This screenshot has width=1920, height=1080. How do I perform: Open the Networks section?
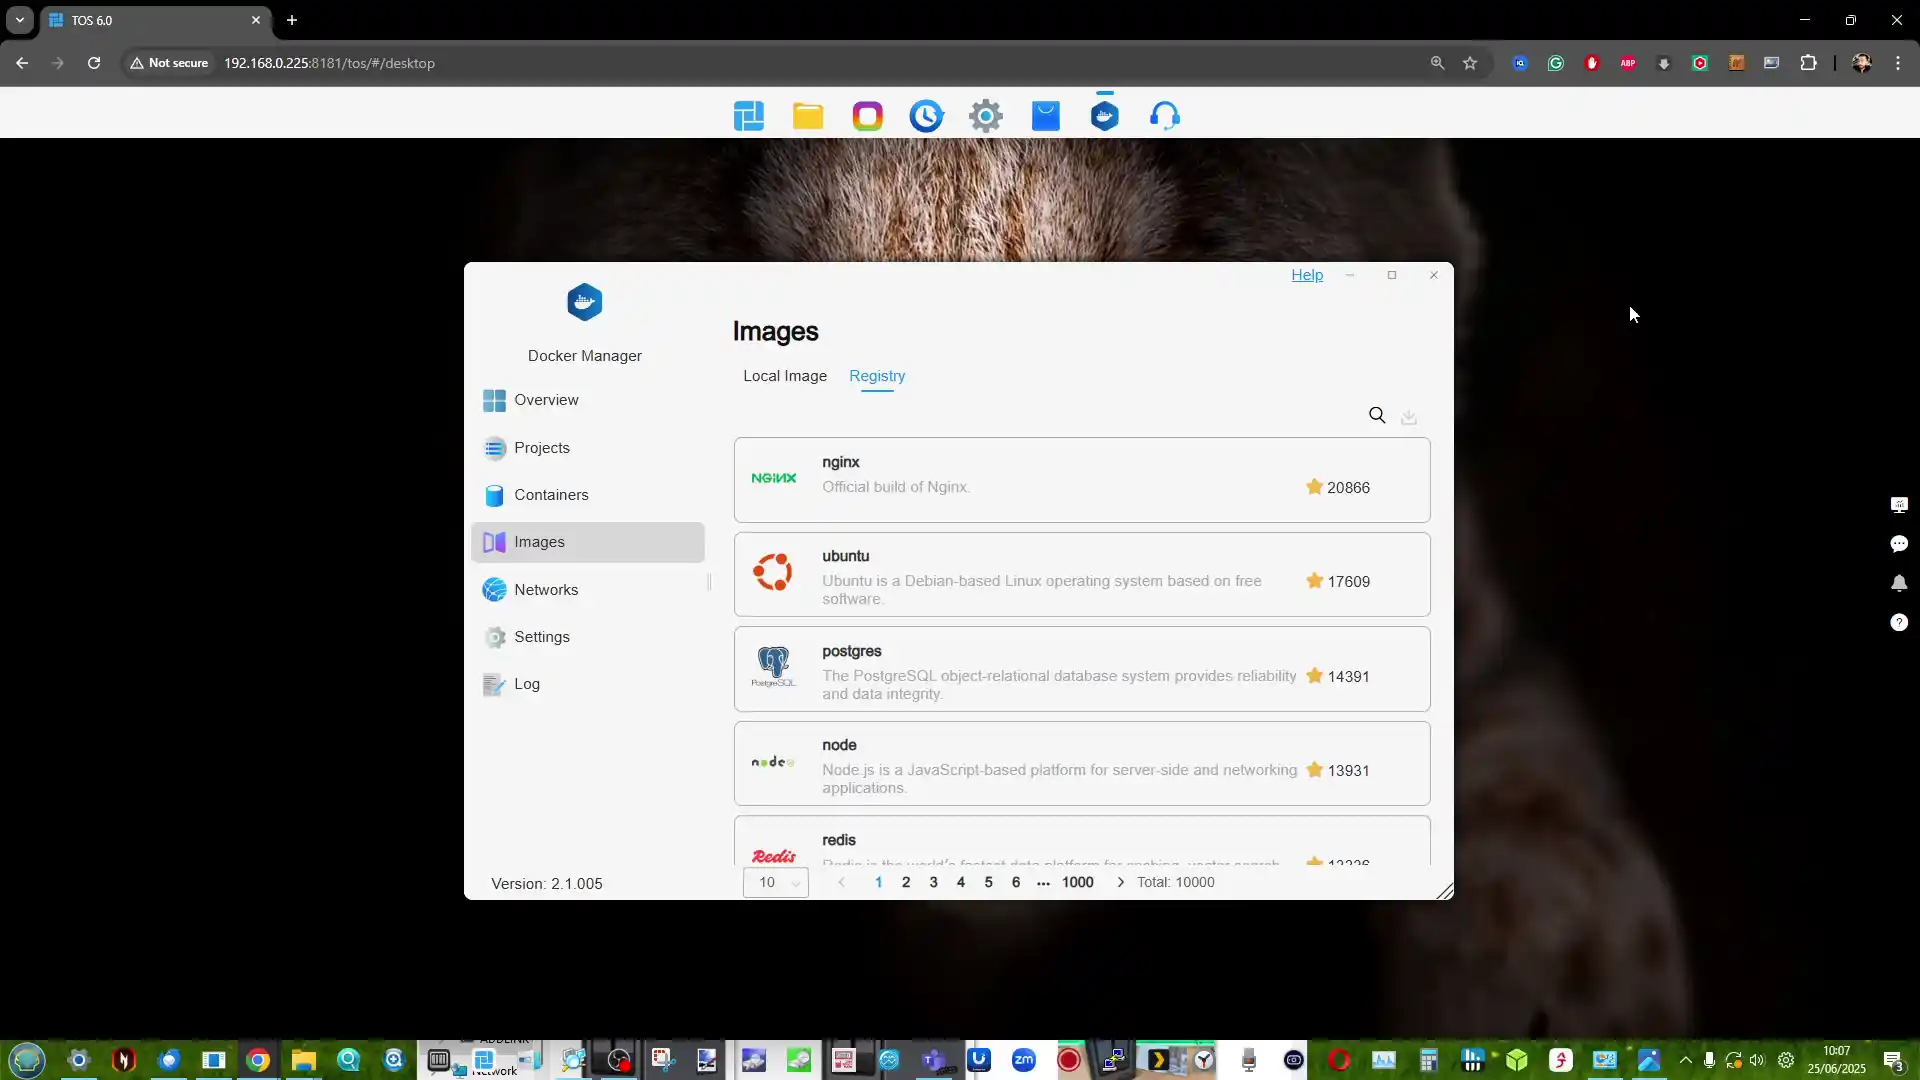[x=588, y=590]
